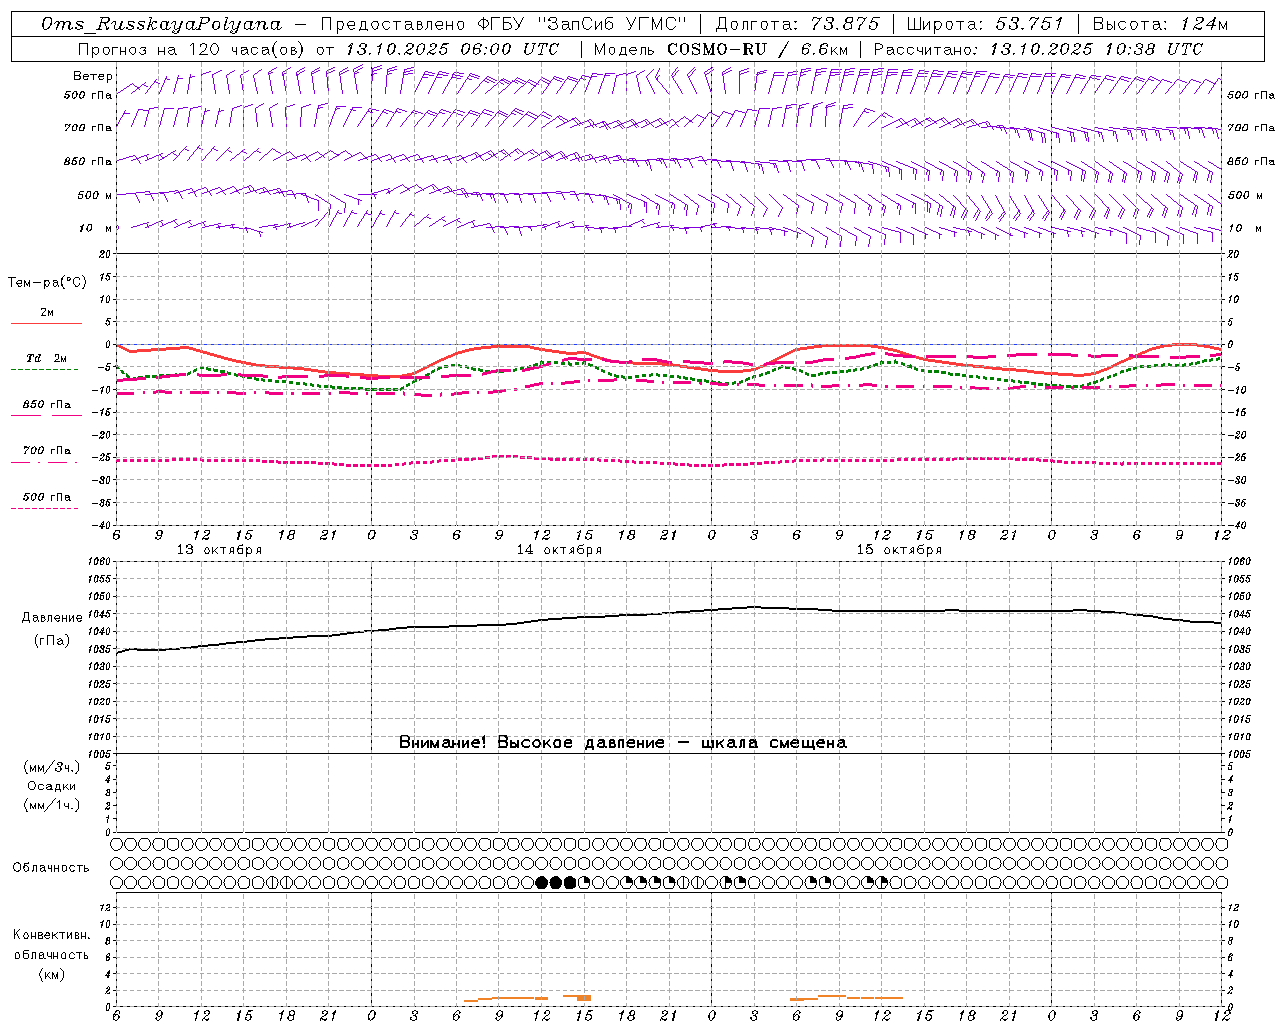The height and width of the screenshot is (1024, 1280).
Task: Click the Тем-ра(°C) temperature axis title
Action: [x=47, y=283]
